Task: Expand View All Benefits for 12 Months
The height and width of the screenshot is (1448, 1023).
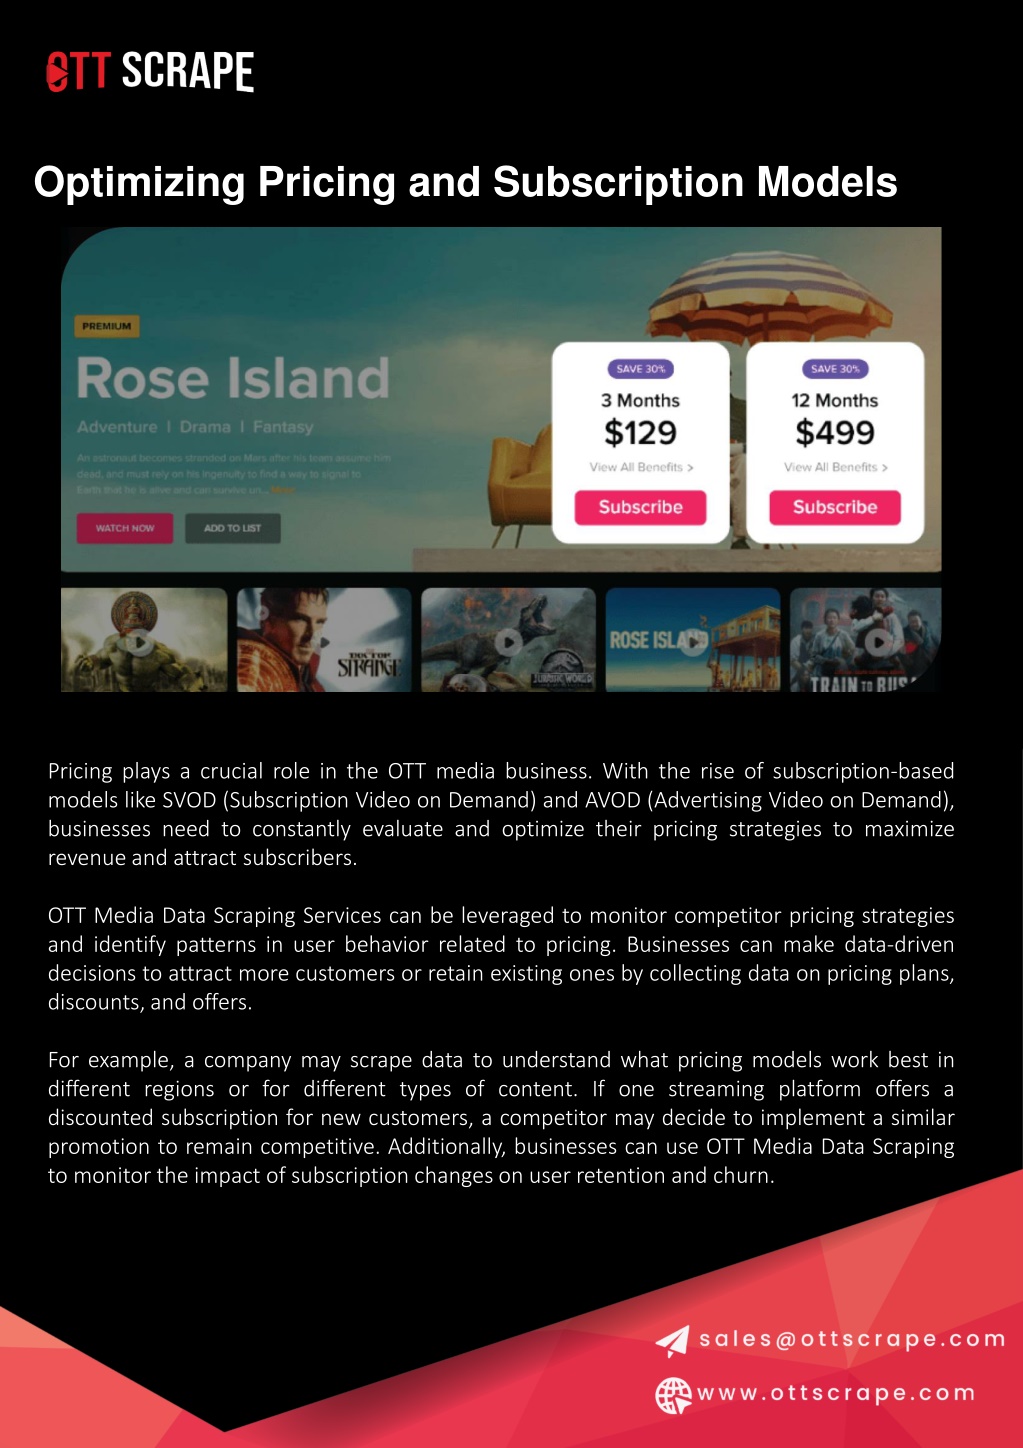Action: click(x=835, y=467)
